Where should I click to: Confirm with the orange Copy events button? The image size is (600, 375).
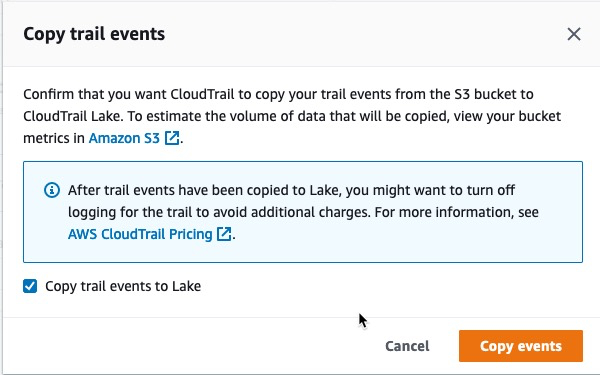(521, 346)
